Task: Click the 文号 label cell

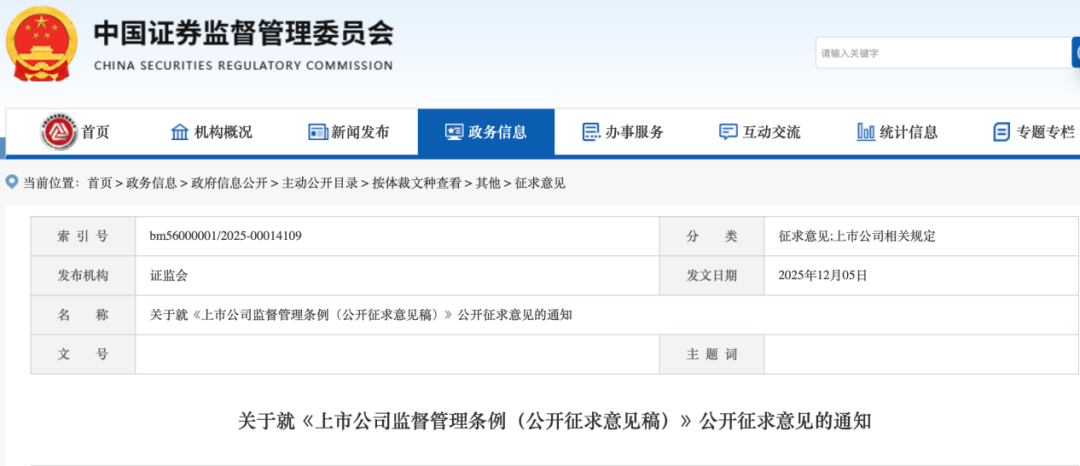Action: [x=83, y=354]
